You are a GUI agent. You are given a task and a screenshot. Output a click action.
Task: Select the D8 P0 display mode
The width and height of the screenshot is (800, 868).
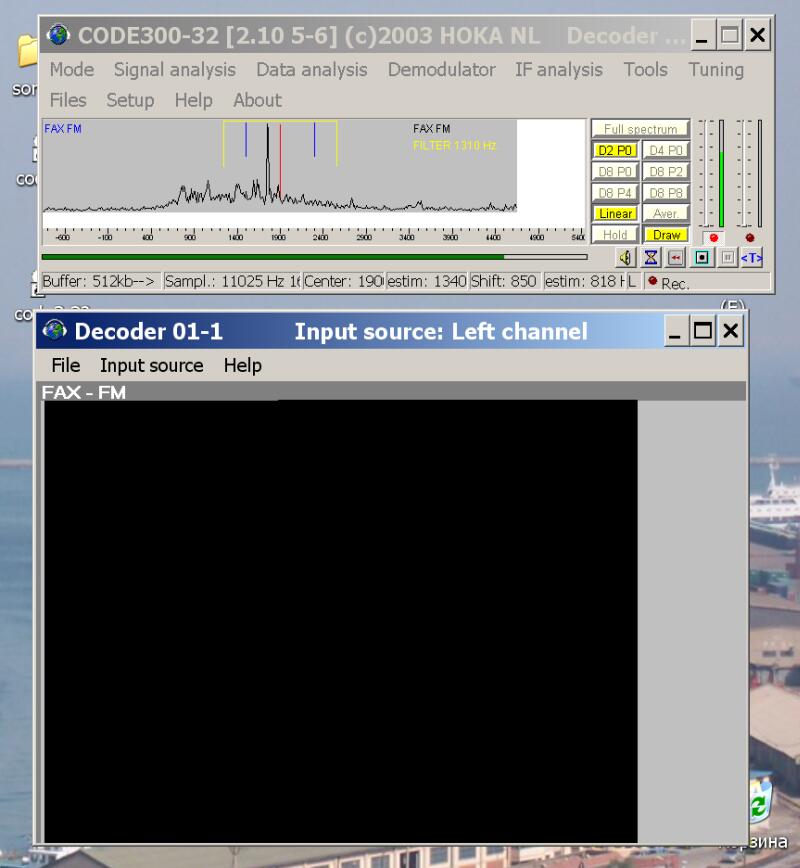click(x=615, y=172)
